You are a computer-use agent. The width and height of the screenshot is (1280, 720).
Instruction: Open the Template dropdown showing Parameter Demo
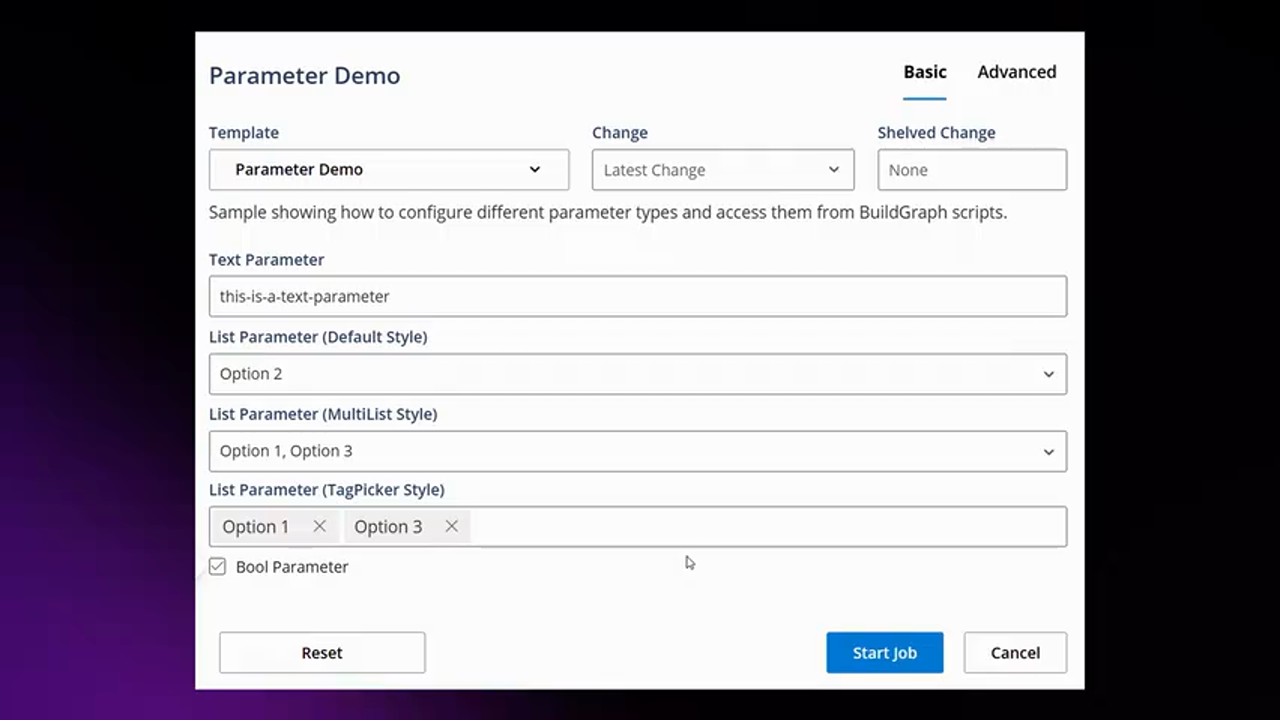coord(388,170)
